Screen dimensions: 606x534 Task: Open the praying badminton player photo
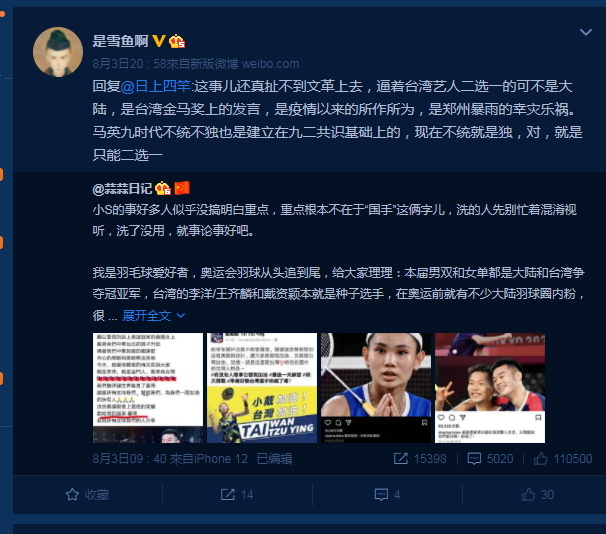tap(376, 388)
